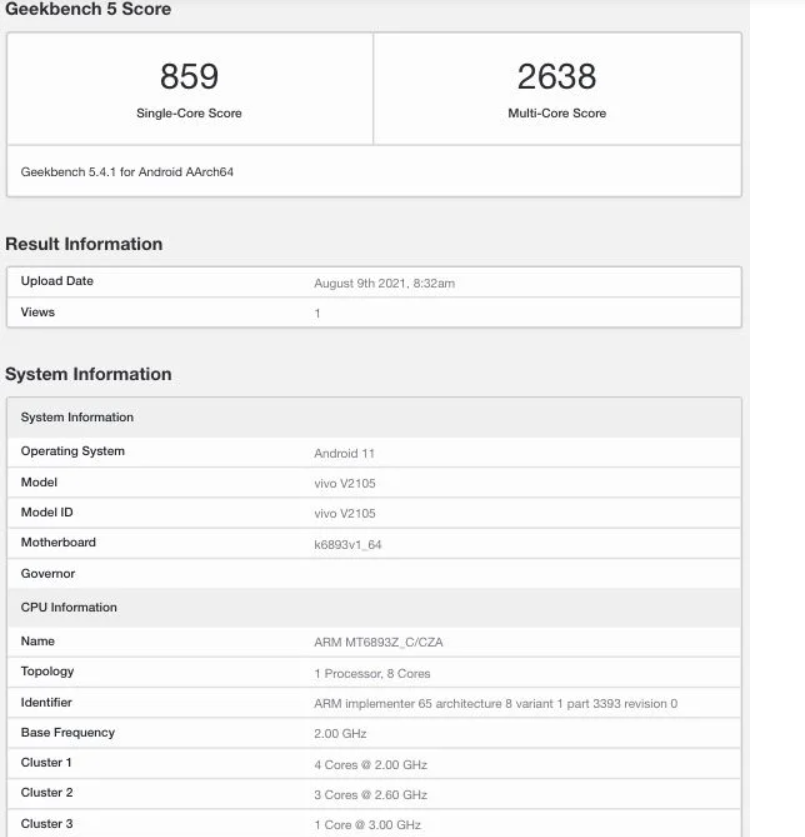Click the ARM implementer identifier value

tap(496, 703)
